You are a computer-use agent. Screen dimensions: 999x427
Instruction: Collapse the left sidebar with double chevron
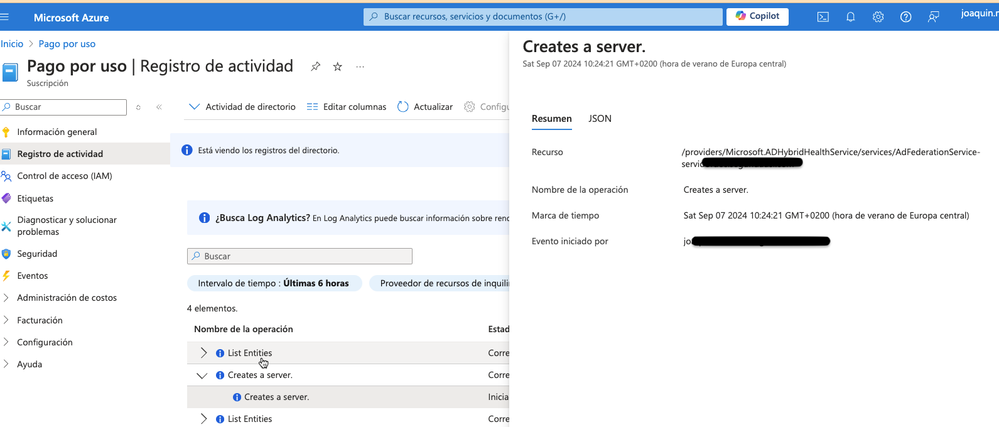click(x=159, y=107)
